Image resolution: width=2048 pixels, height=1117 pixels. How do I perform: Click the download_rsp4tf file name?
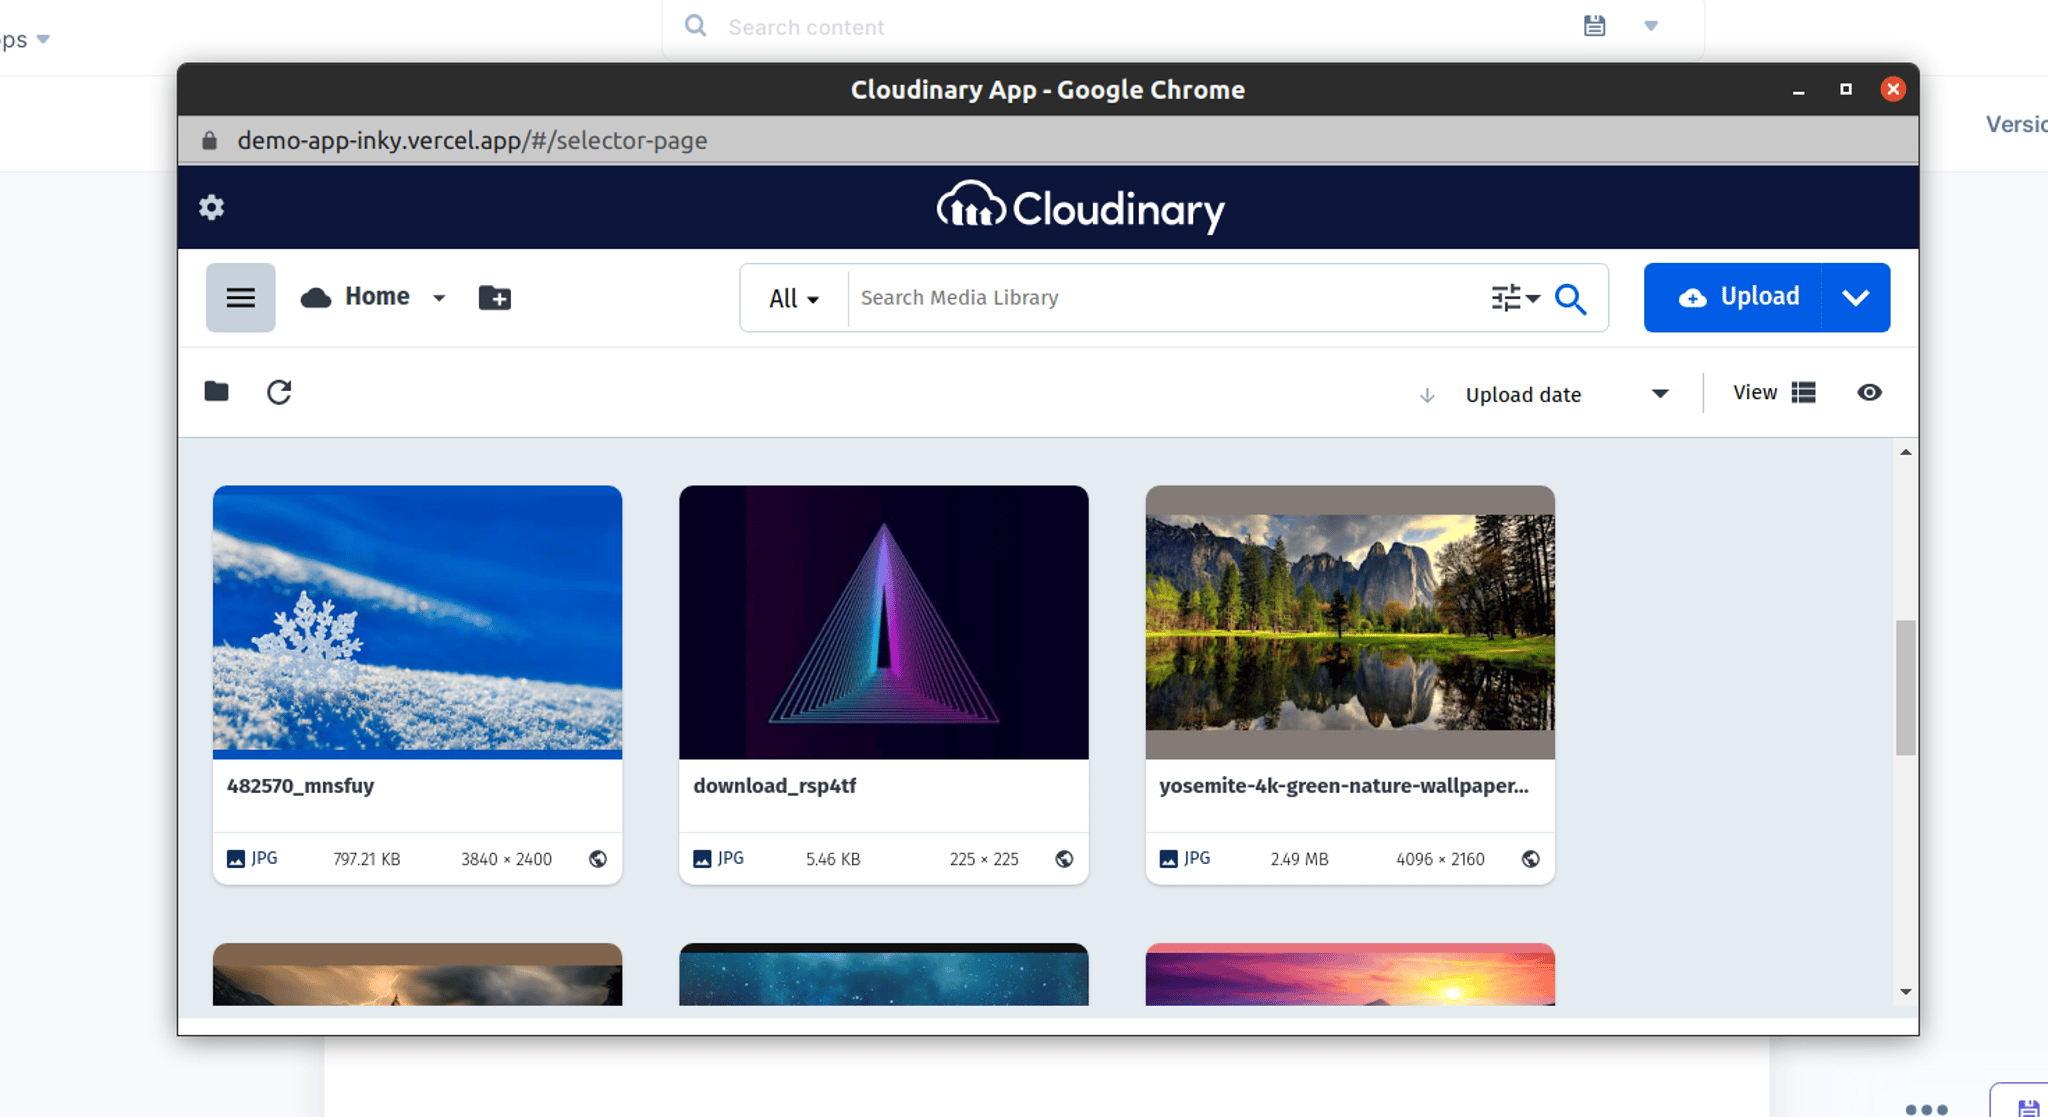click(774, 786)
